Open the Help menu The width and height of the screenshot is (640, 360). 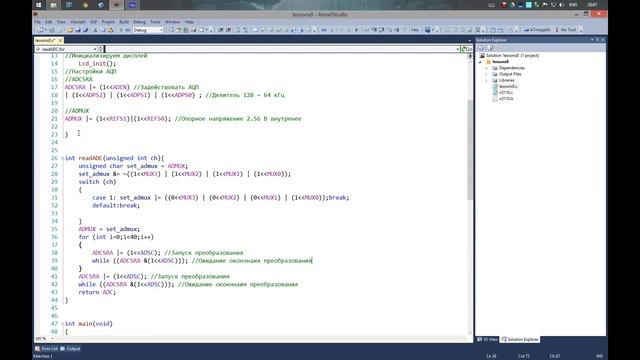(189, 22)
